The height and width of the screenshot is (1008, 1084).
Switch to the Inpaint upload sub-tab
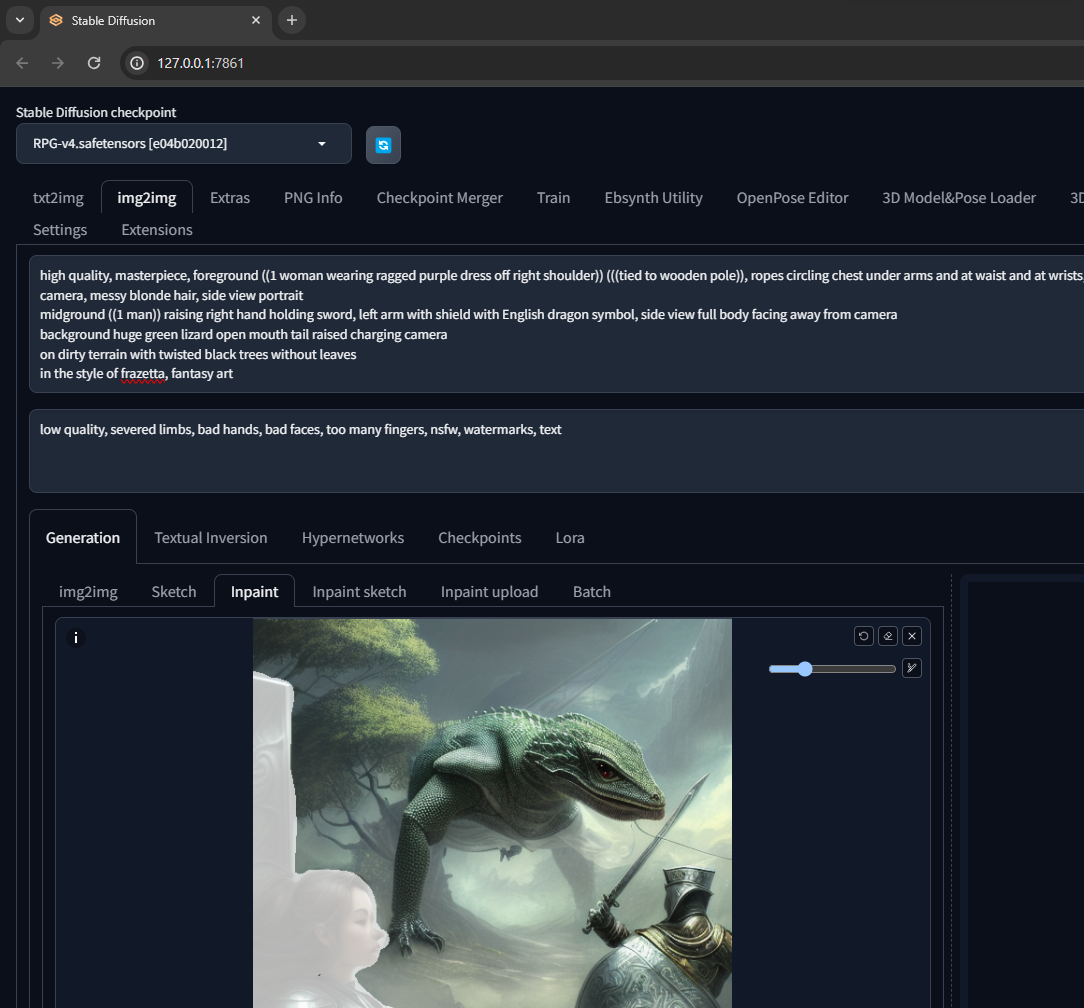point(489,592)
